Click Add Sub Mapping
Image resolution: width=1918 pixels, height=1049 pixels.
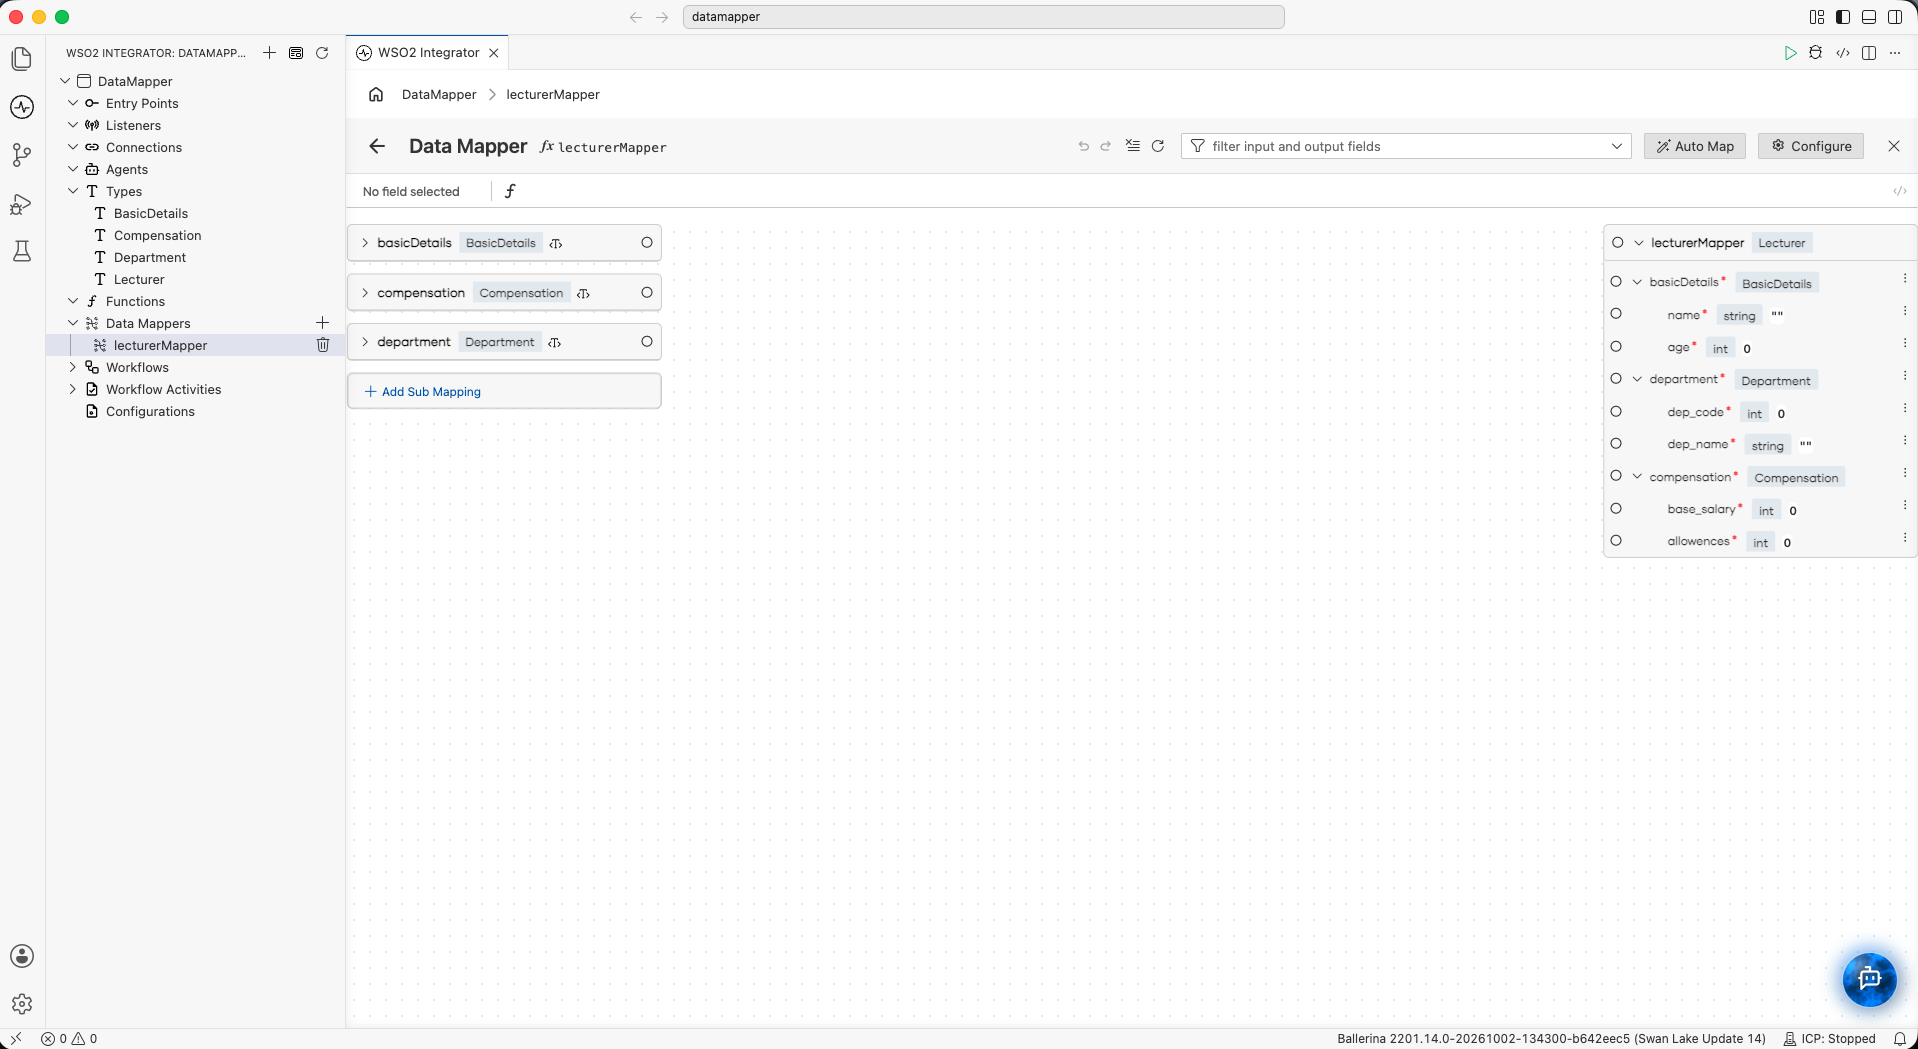504,391
